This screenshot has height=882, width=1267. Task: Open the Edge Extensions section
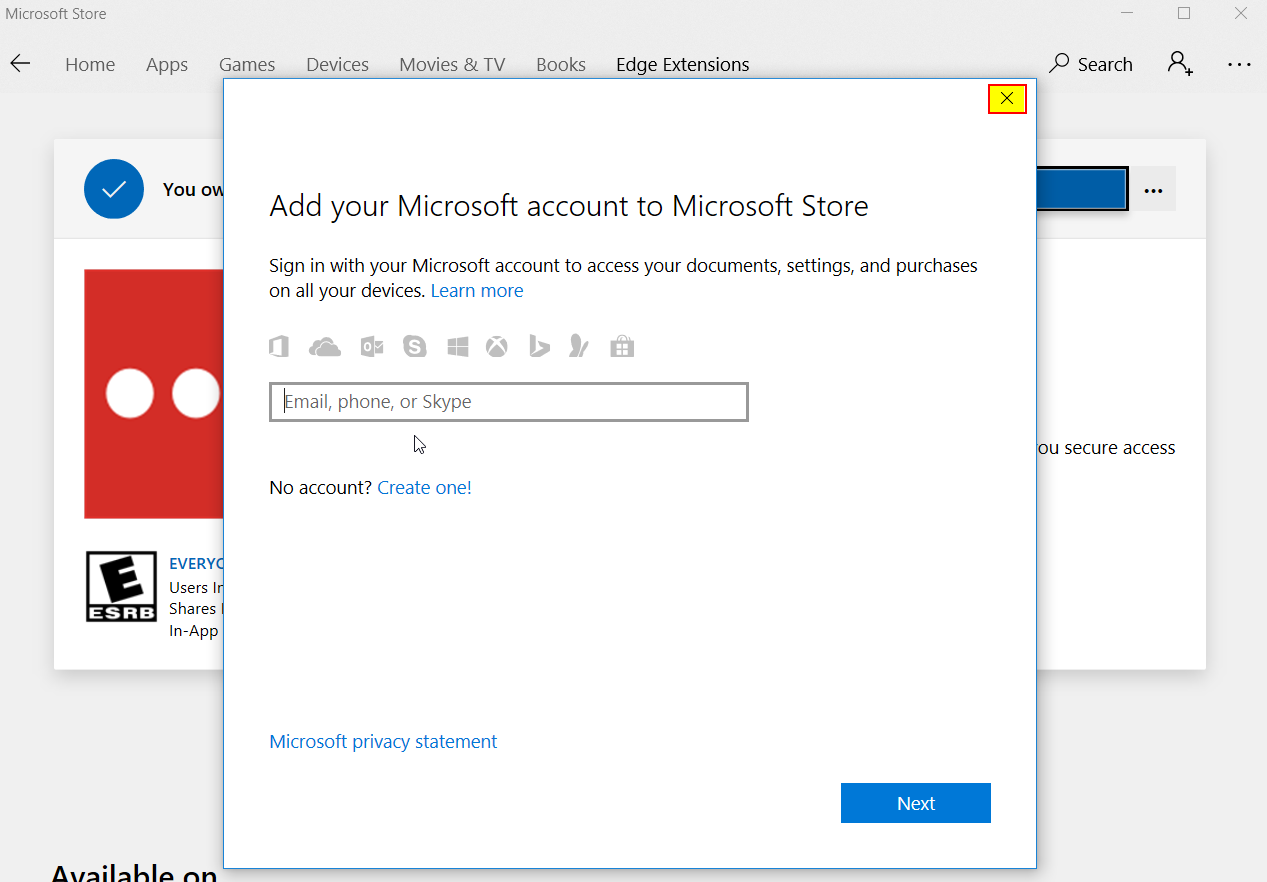click(682, 63)
